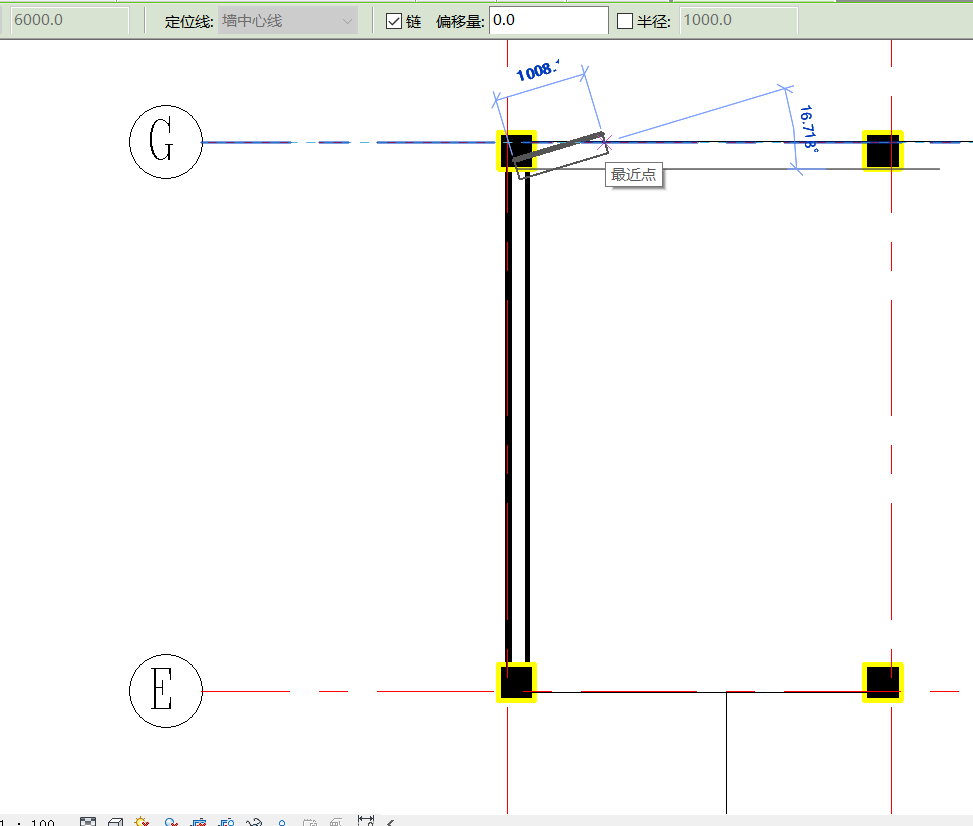Click the Reveal Hidden Elements lightbulb icon
This screenshot has width=973, height=826.
tap(282, 822)
